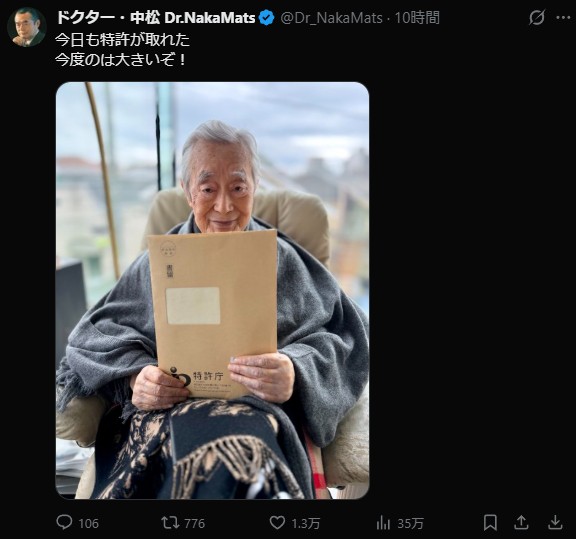
Task: Open the profile avatar picture
Action: pyautogui.click(x=27, y=27)
